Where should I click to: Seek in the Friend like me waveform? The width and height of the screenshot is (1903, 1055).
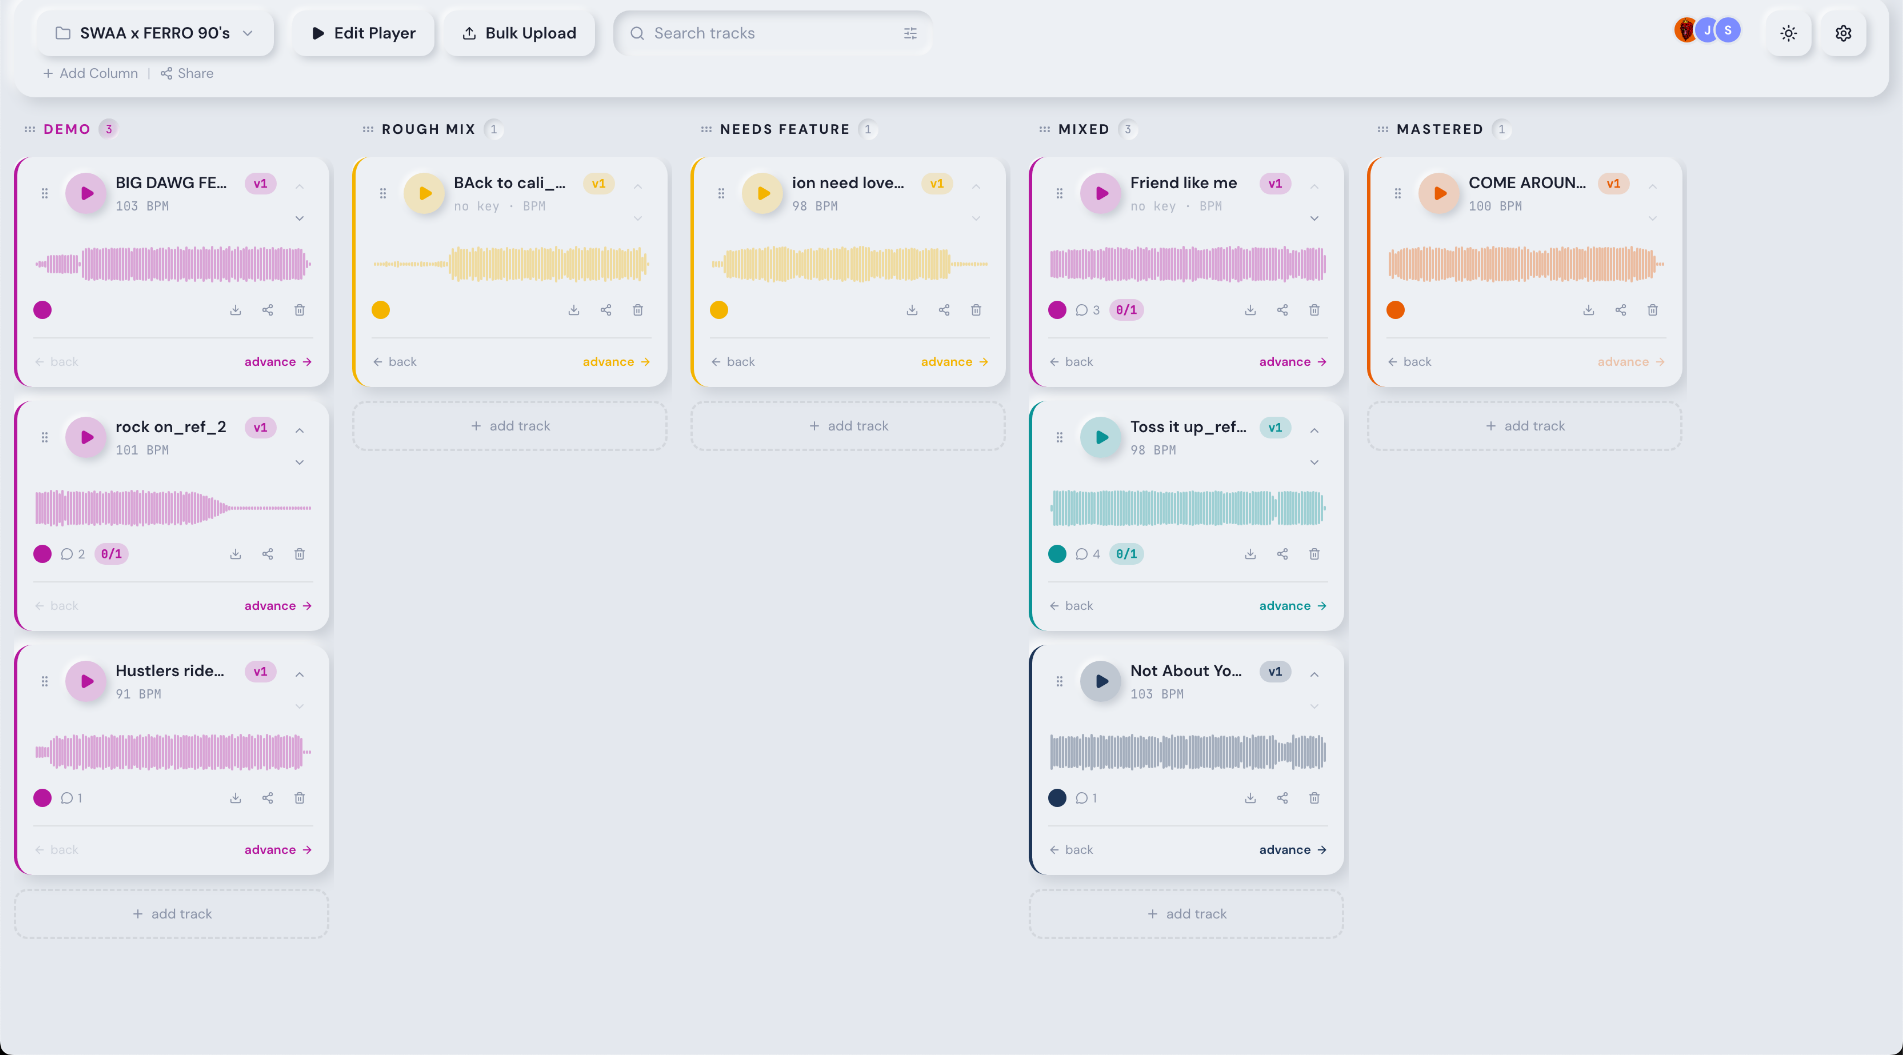[1188, 264]
